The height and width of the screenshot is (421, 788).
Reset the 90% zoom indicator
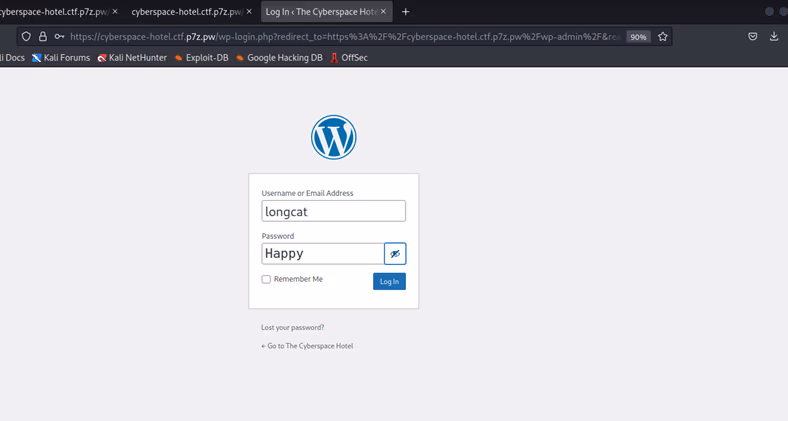638,37
